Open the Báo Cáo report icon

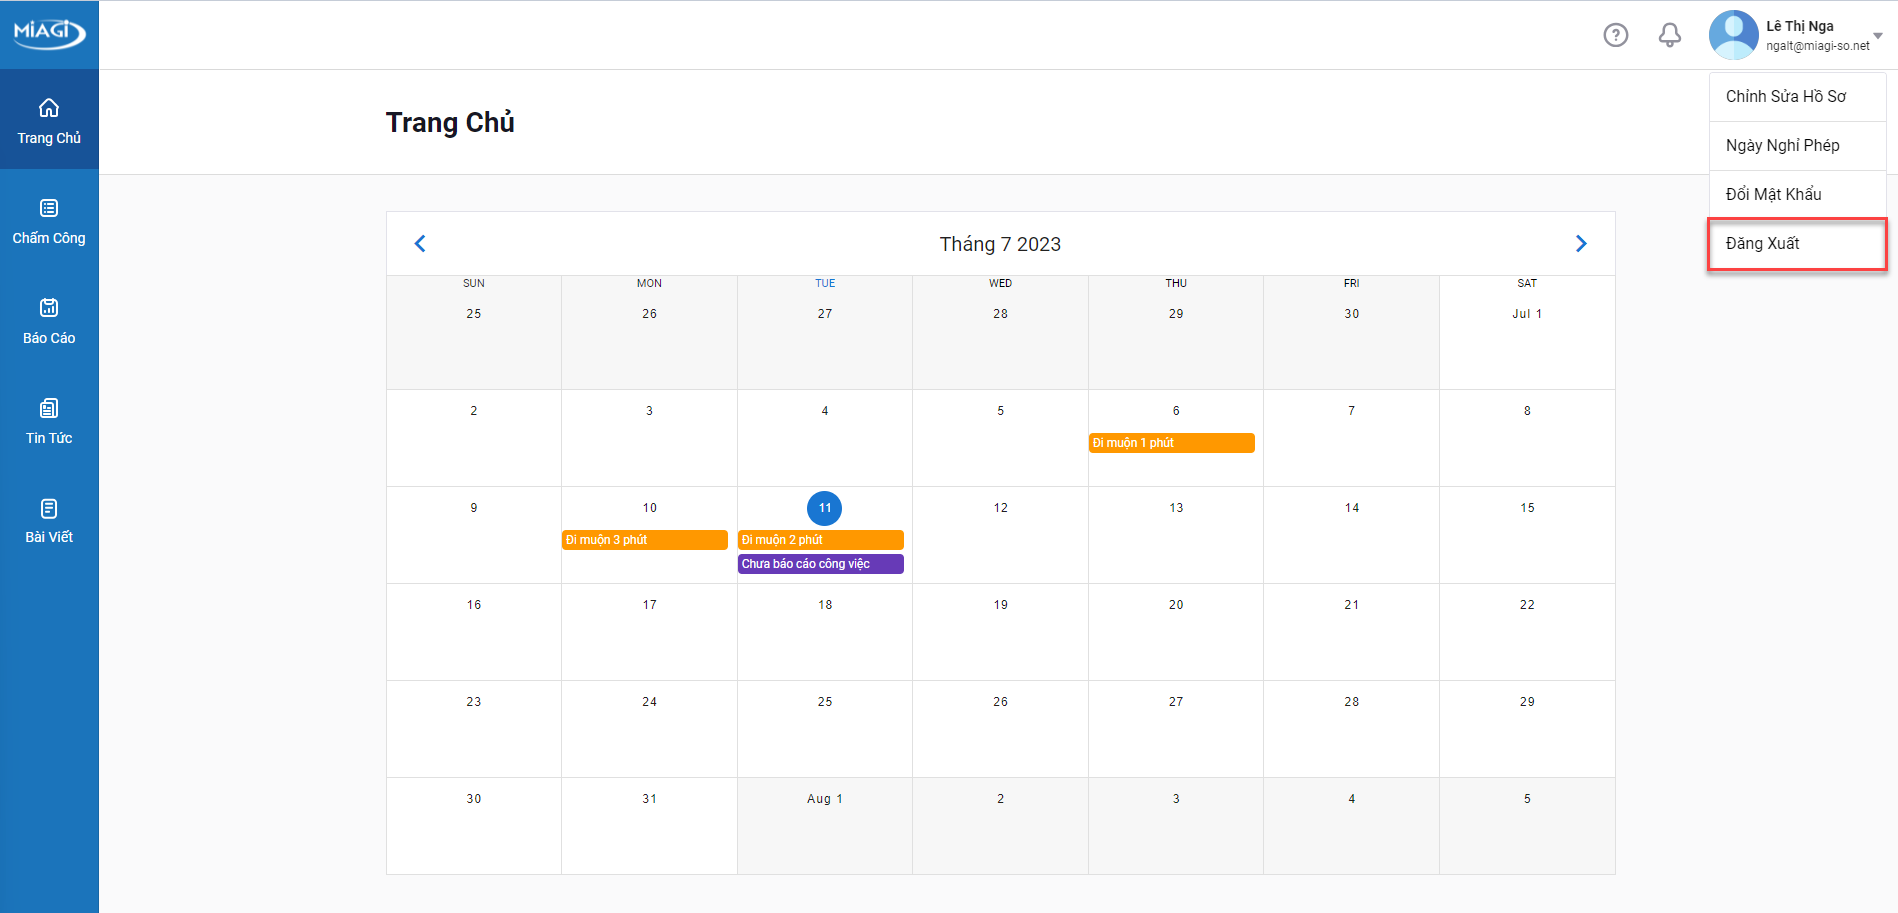pos(49,308)
